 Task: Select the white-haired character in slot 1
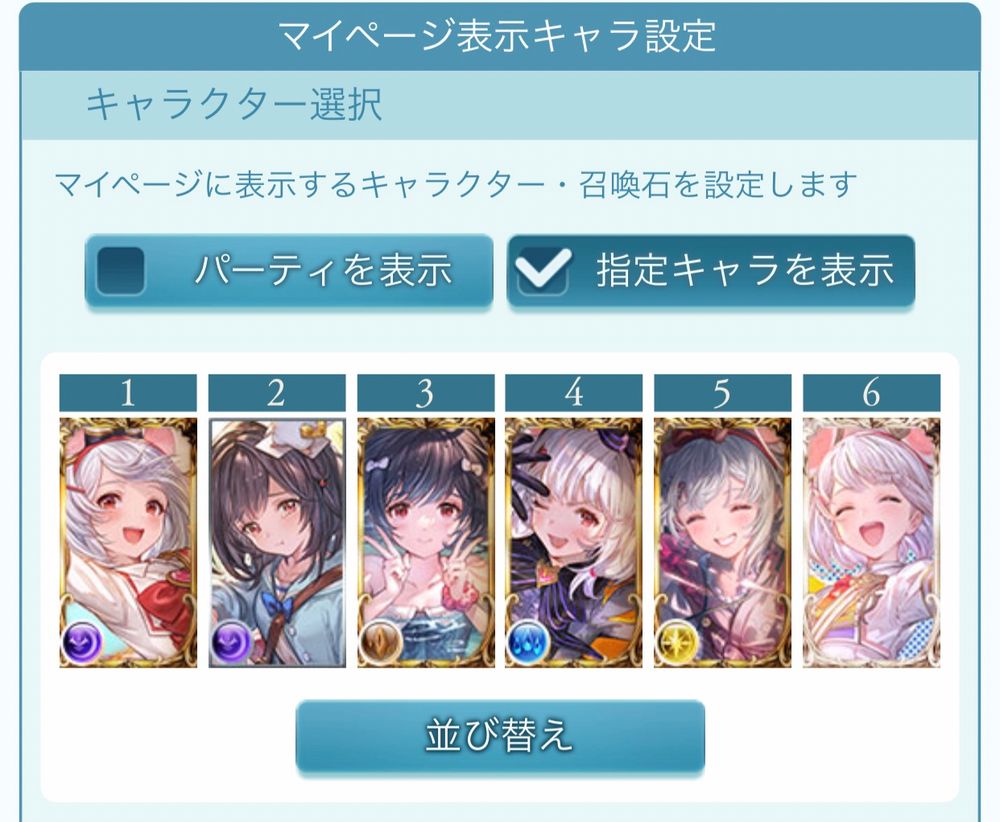point(128,543)
